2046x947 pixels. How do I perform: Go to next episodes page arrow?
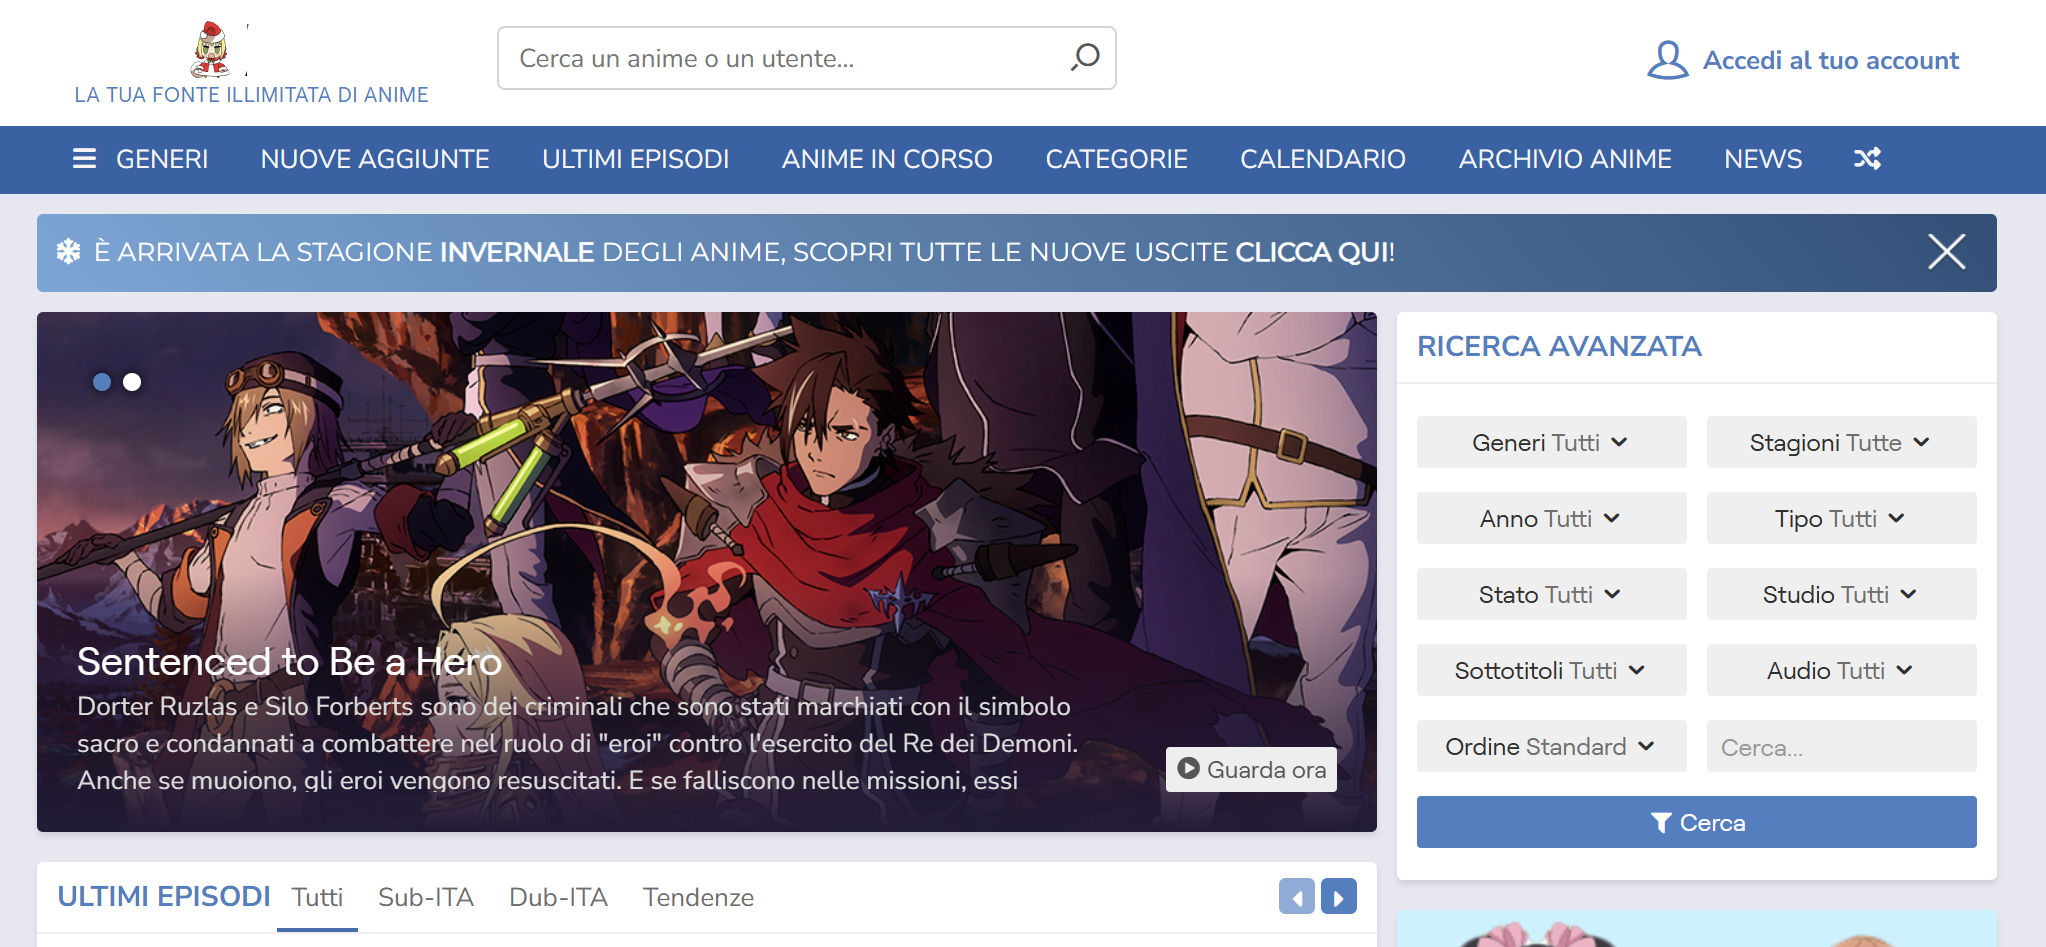click(x=1338, y=897)
